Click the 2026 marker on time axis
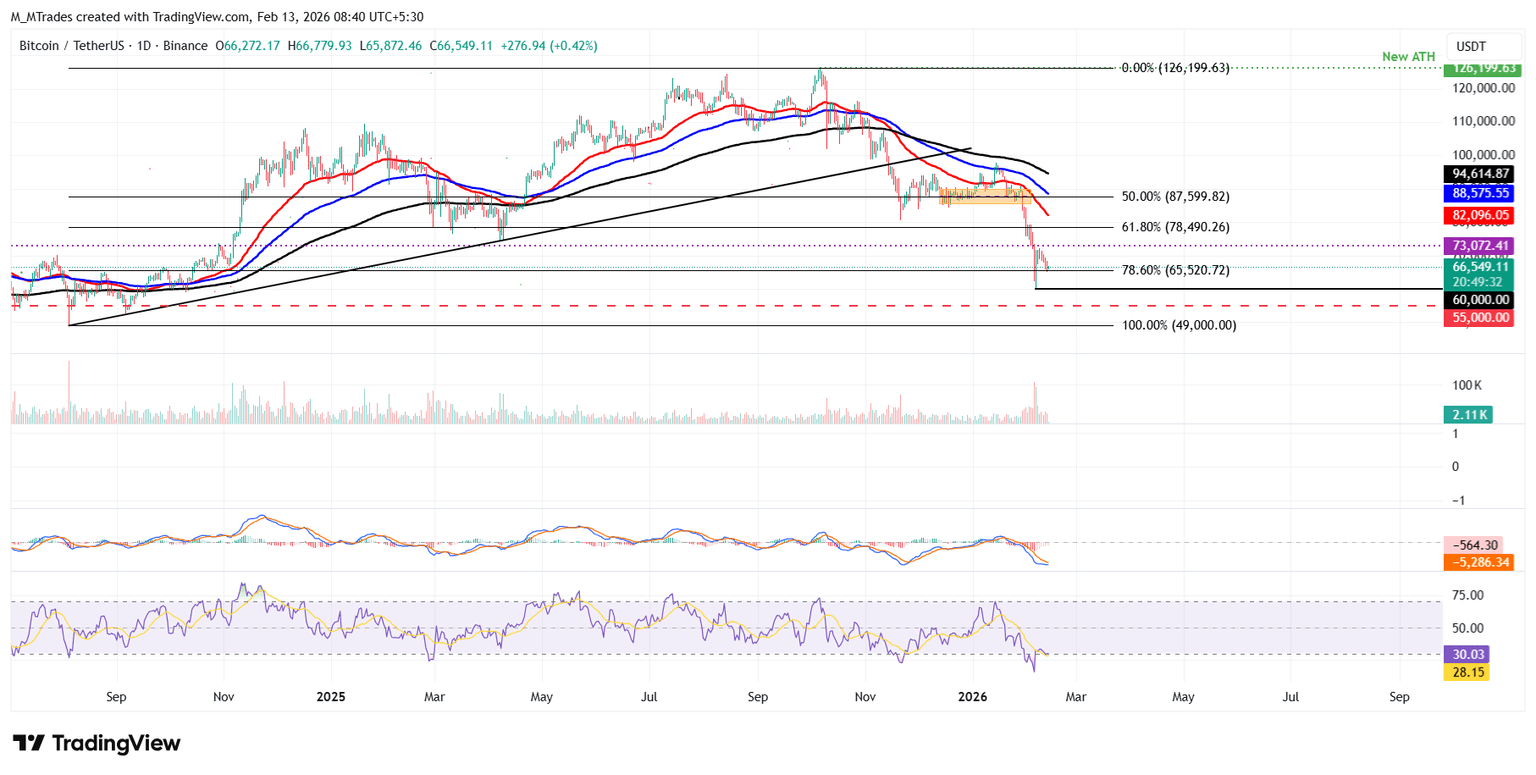The width and height of the screenshot is (1536, 775). click(973, 695)
